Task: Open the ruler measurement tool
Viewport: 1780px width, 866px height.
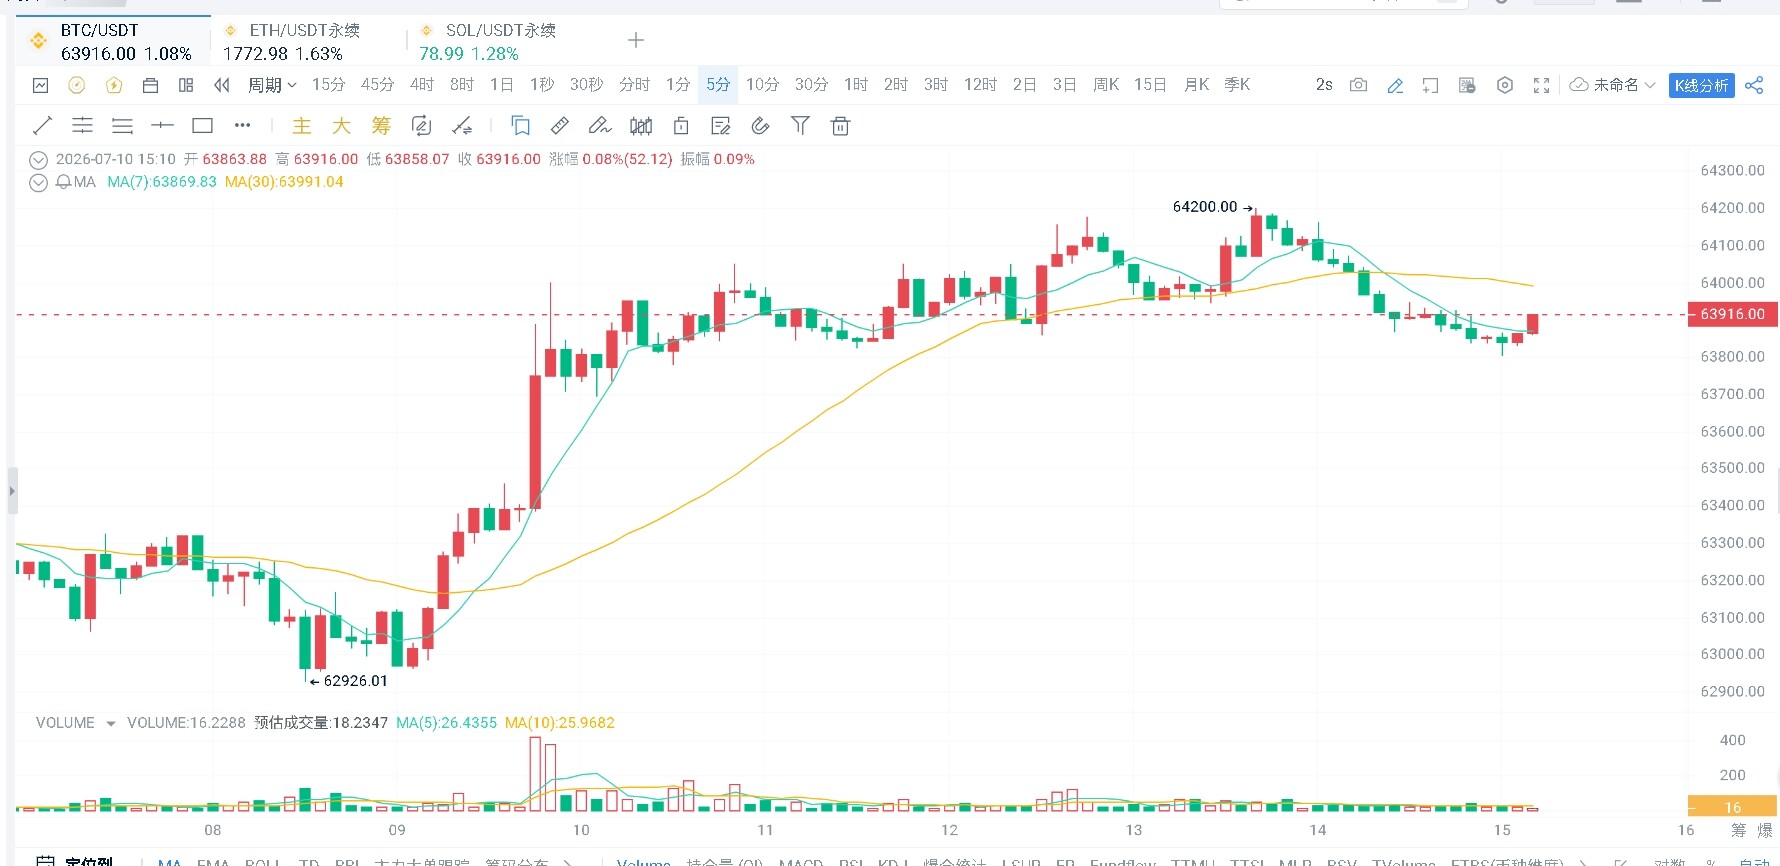Action: click(x=560, y=125)
